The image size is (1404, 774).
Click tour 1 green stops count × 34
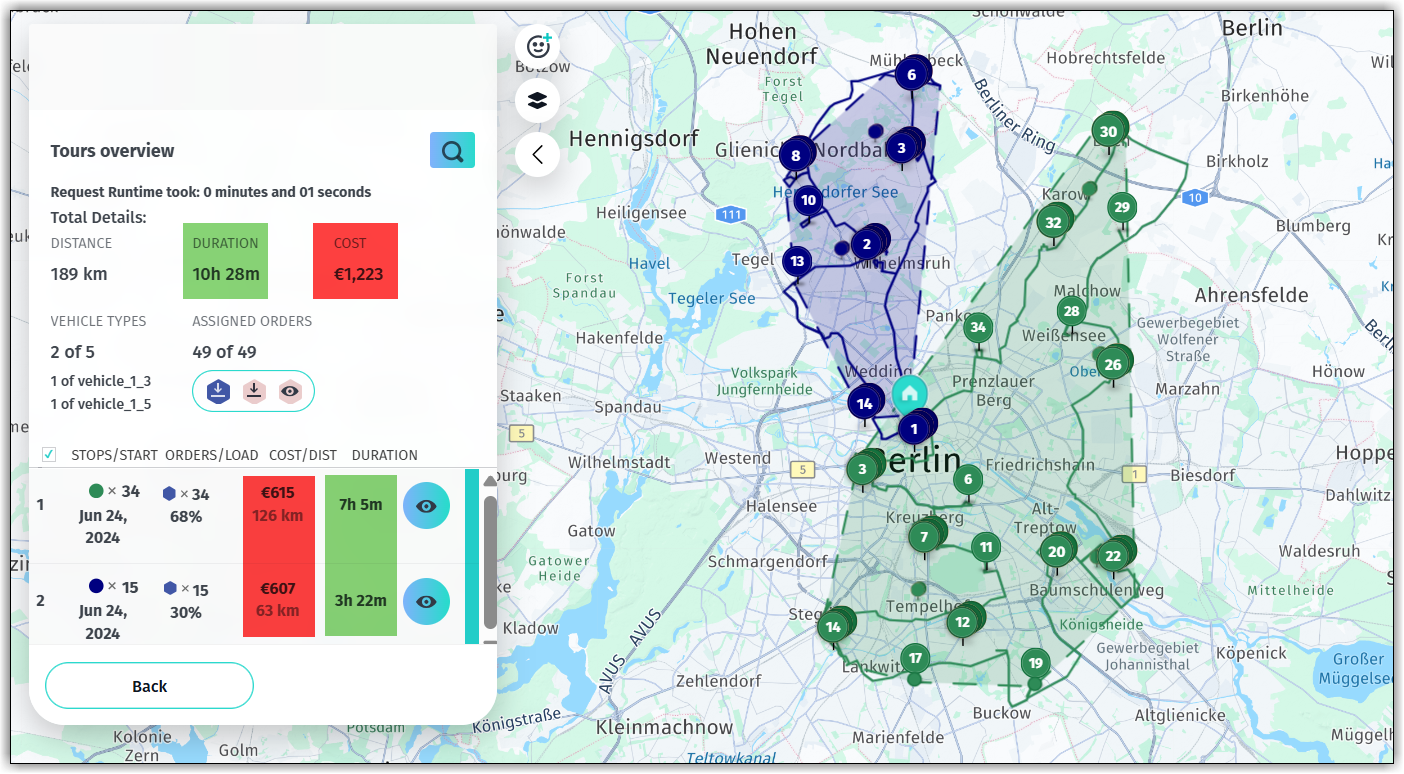pos(114,491)
